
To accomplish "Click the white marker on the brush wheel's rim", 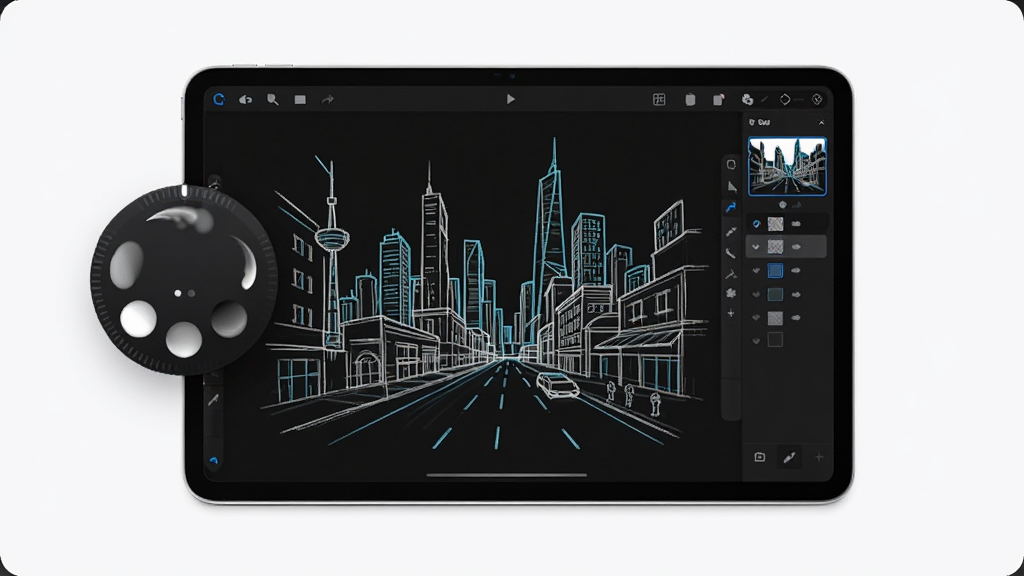I will 184,191.
